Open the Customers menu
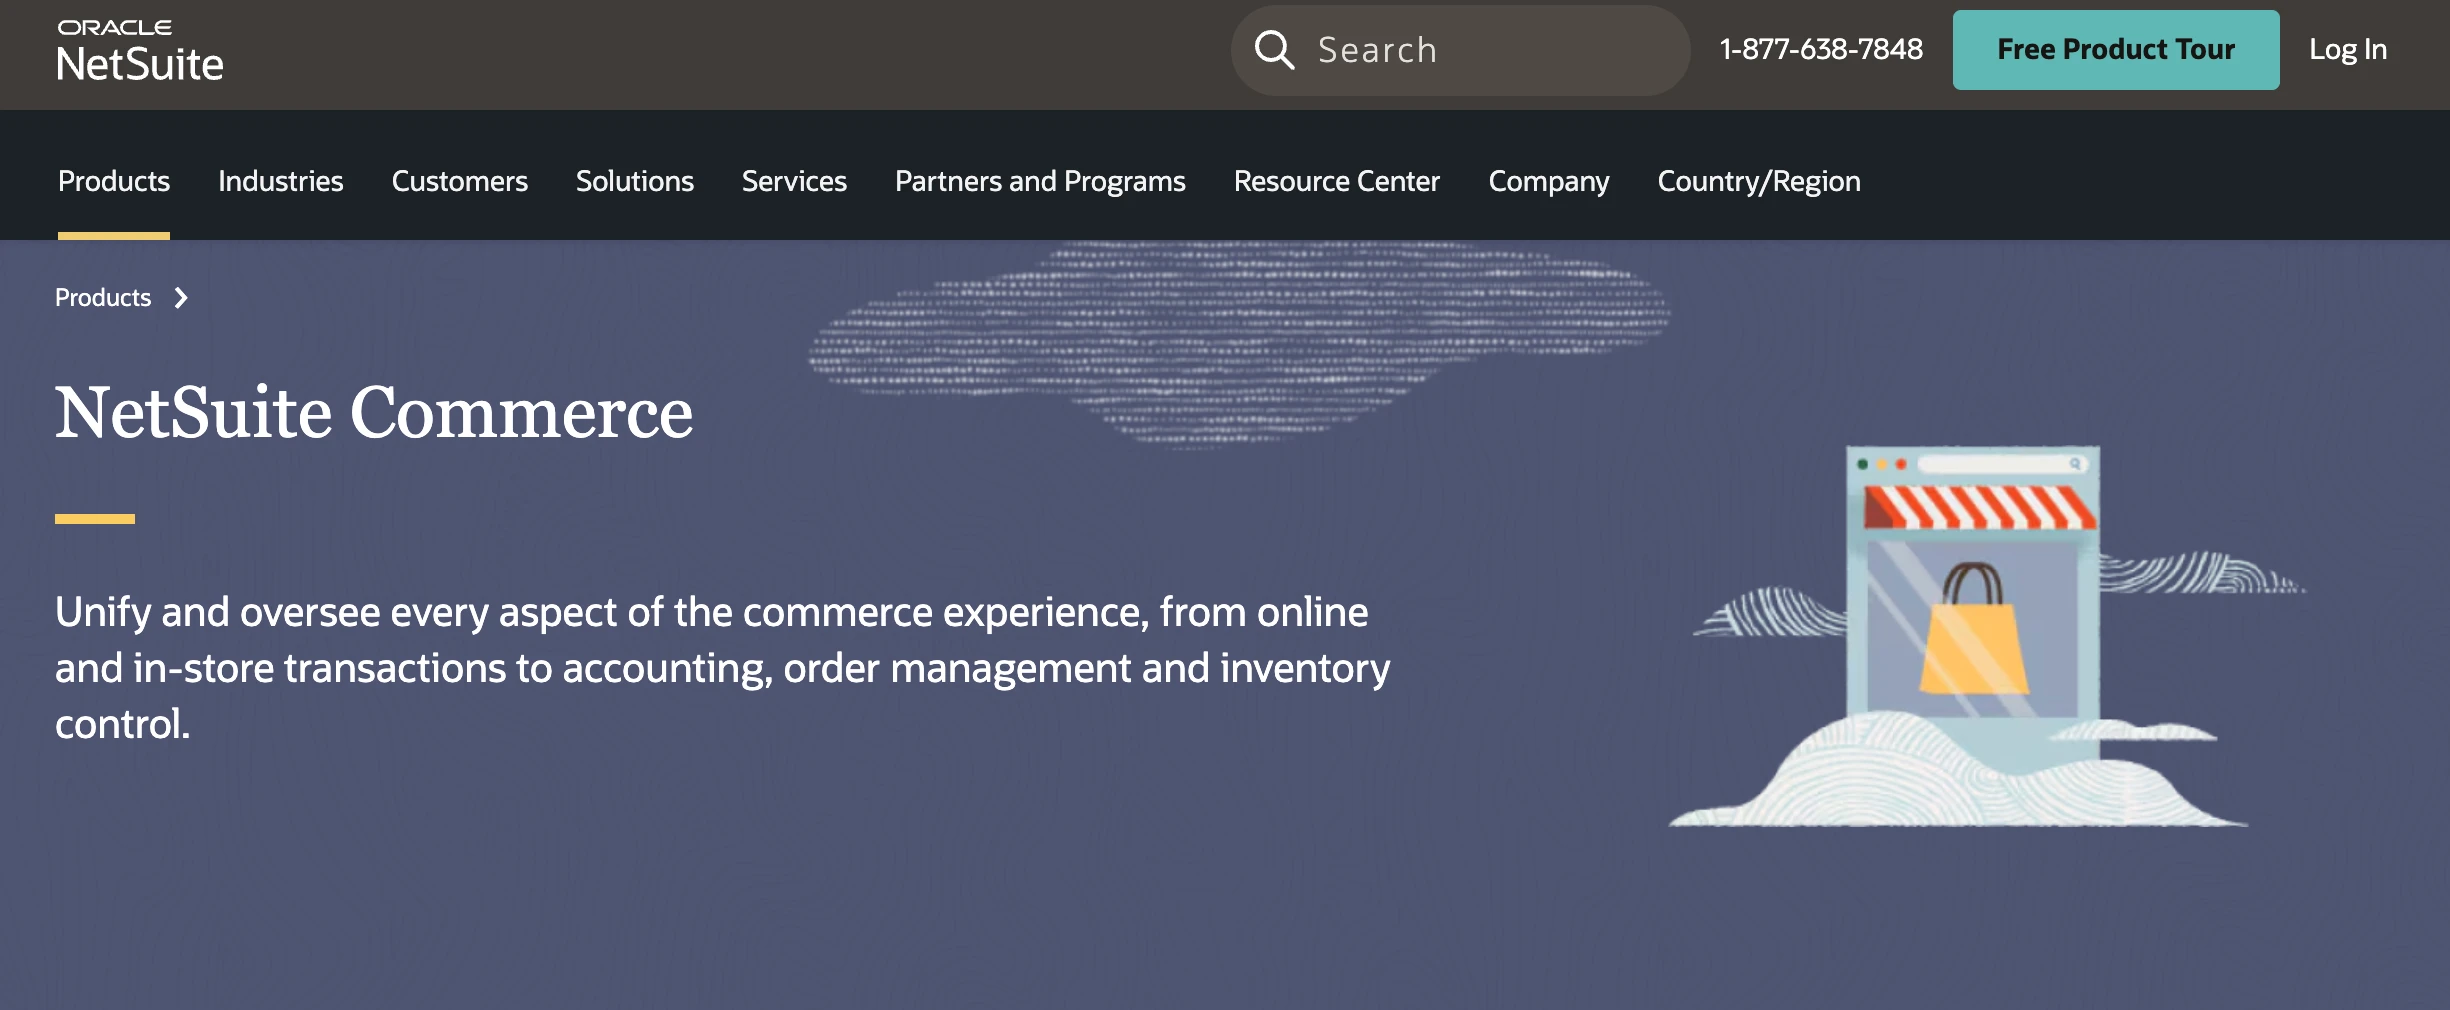This screenshot has width=2450, height=1010. (460, 181)
